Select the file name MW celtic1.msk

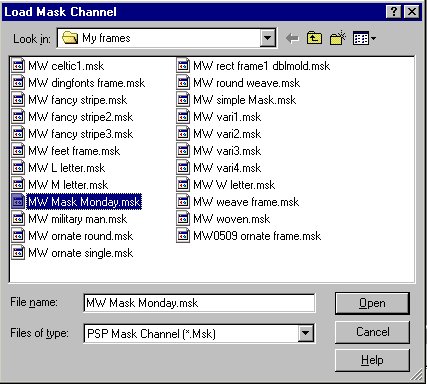coord(66,66)
